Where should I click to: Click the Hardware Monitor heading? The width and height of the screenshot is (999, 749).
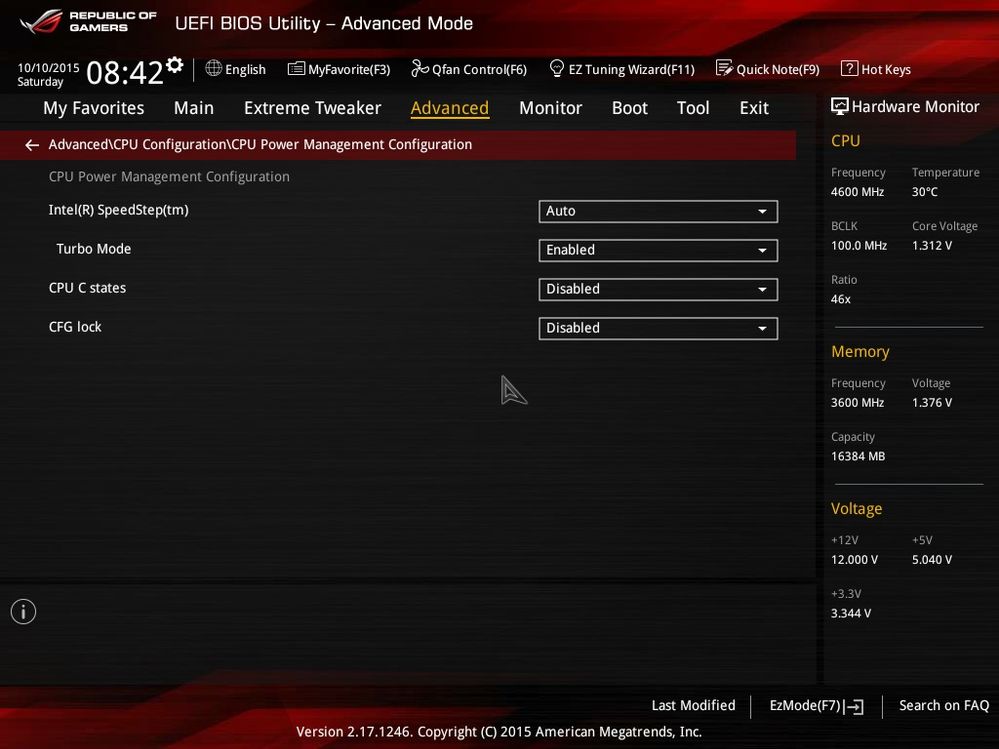click(915, 107)
